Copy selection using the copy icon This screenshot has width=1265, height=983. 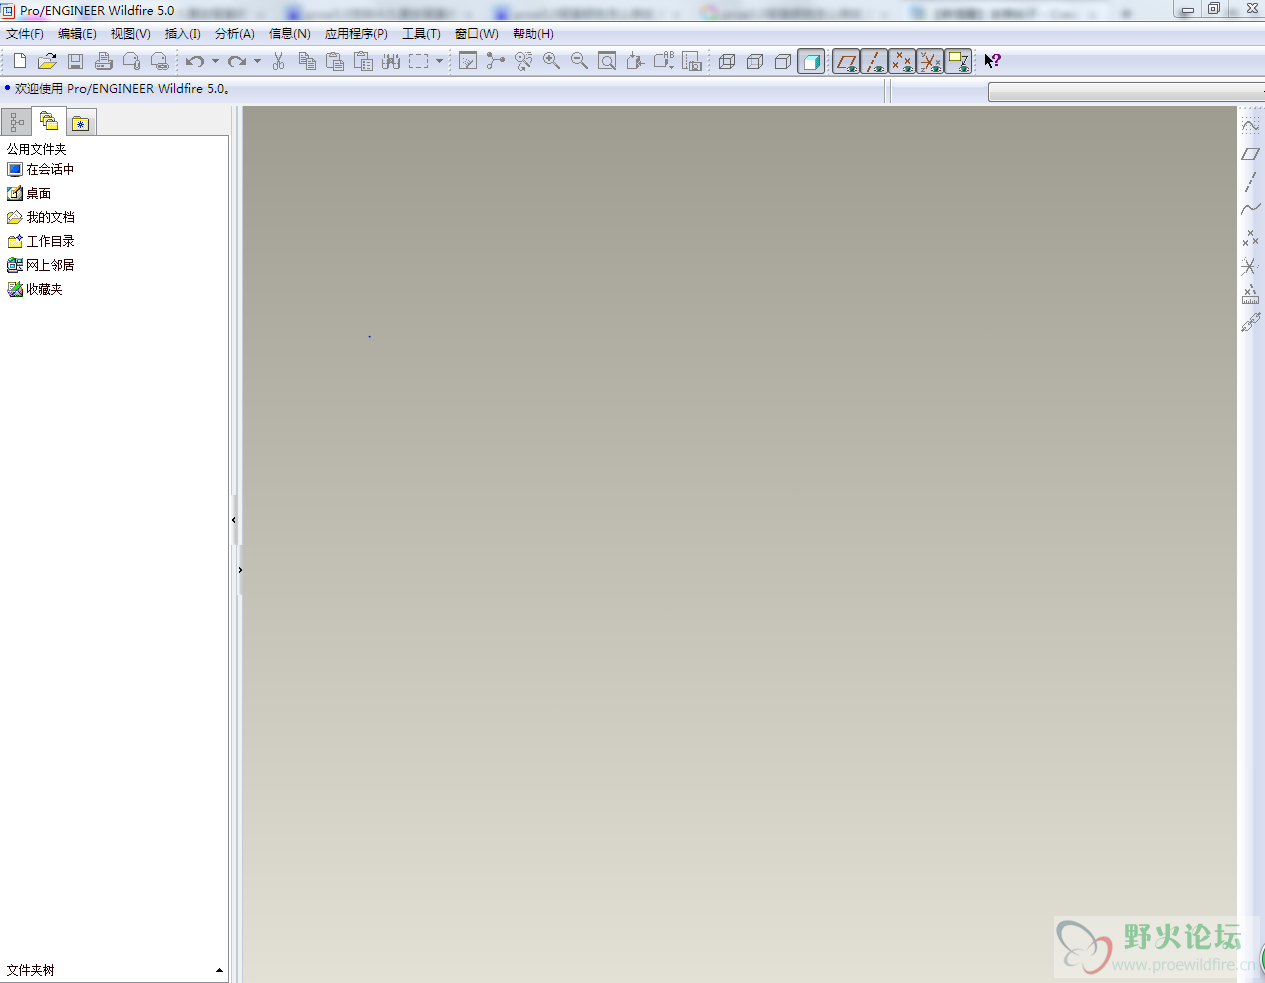coord(307,61)
